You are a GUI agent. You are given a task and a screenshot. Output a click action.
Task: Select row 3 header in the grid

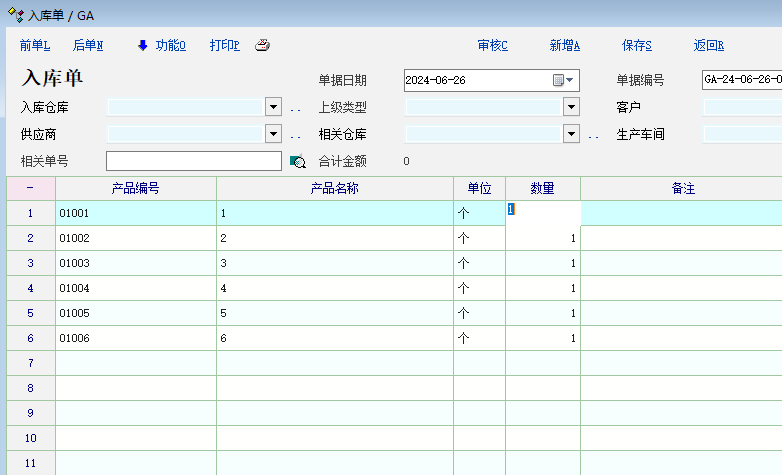(30, 263)
